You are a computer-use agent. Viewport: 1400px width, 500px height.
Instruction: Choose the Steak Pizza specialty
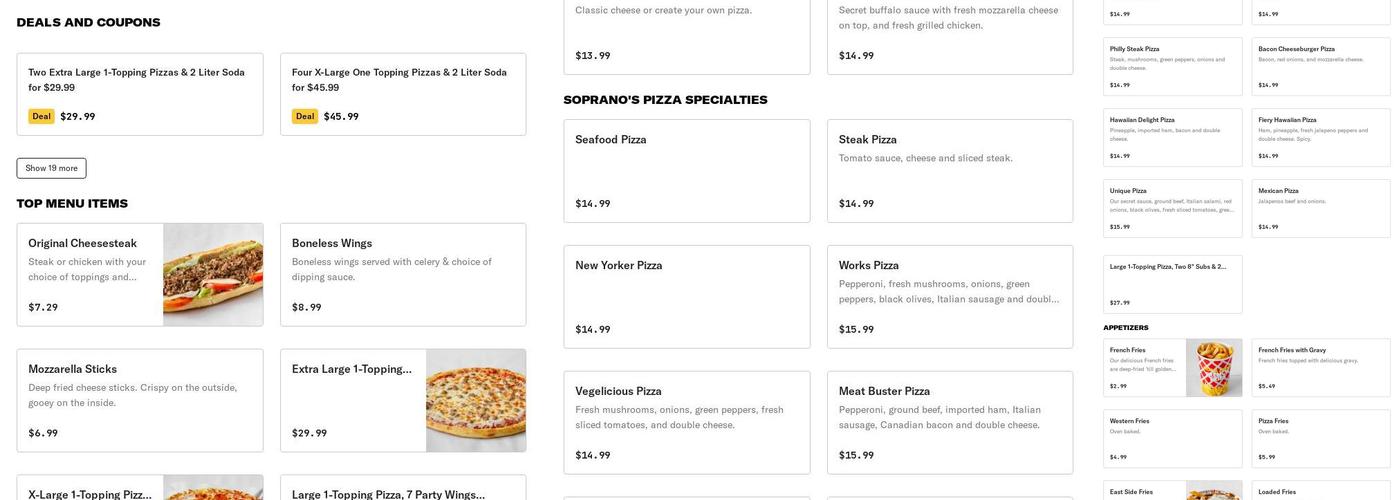[950, 171]
